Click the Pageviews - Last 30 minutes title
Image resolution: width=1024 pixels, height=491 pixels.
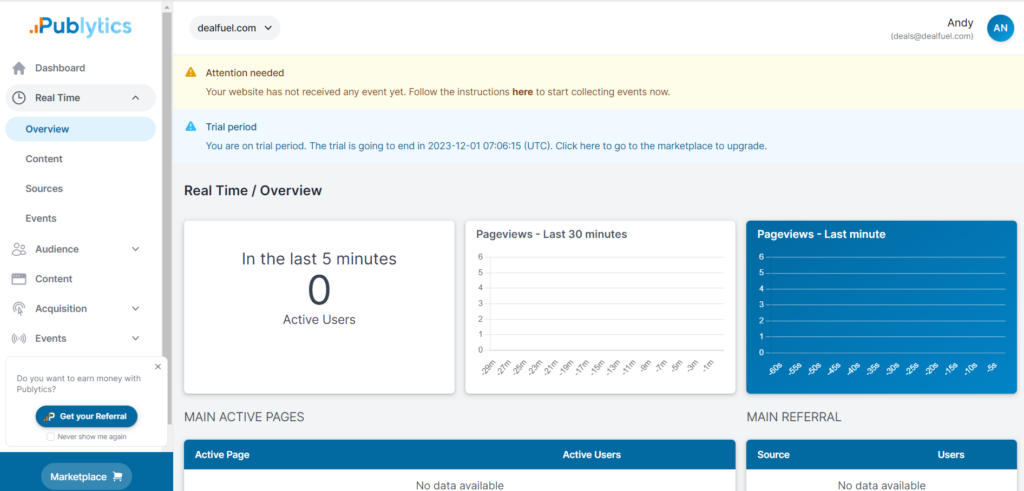pyautogui.click(x=552, y=234)
